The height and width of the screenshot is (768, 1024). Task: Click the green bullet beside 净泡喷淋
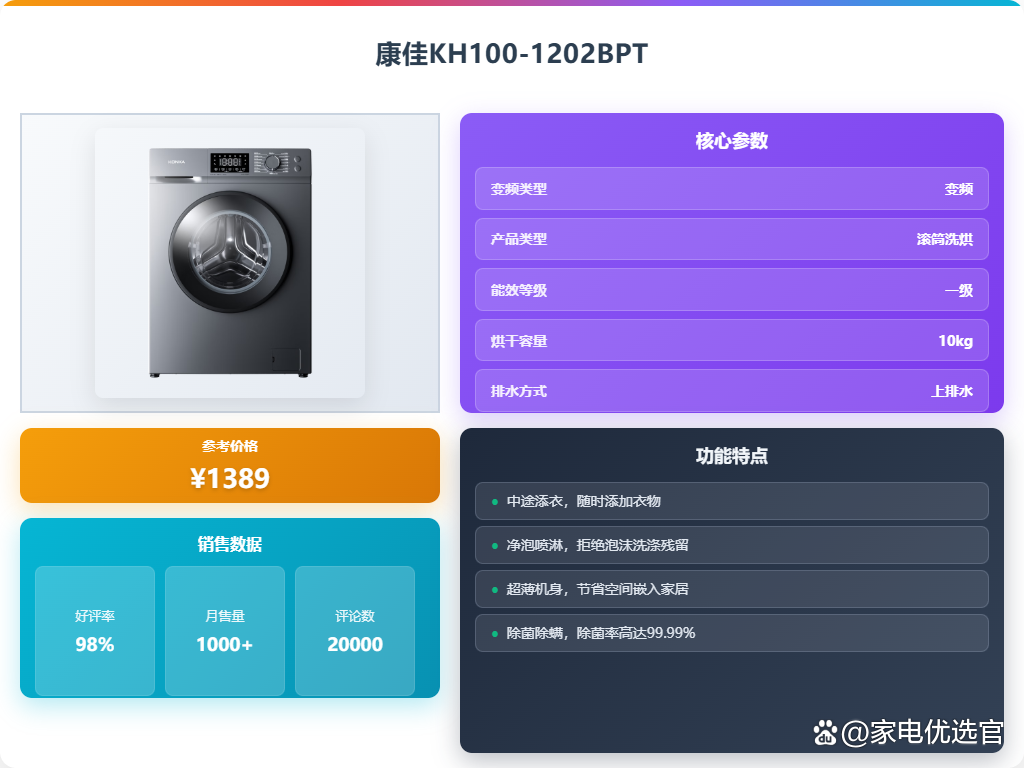(494, 545)
